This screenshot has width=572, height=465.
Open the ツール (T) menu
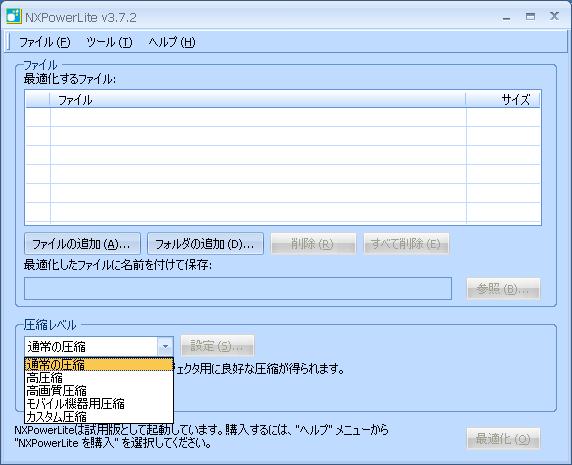(x=109, y=42)
